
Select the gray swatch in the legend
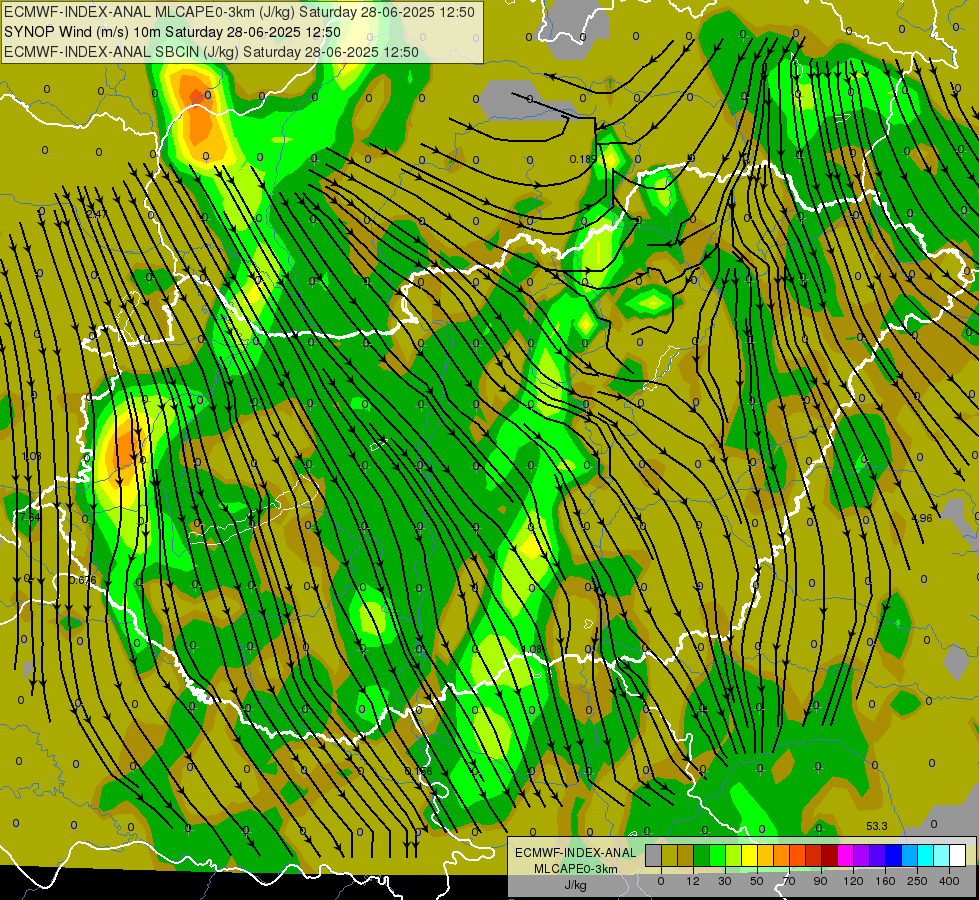[x=653, y=855]
